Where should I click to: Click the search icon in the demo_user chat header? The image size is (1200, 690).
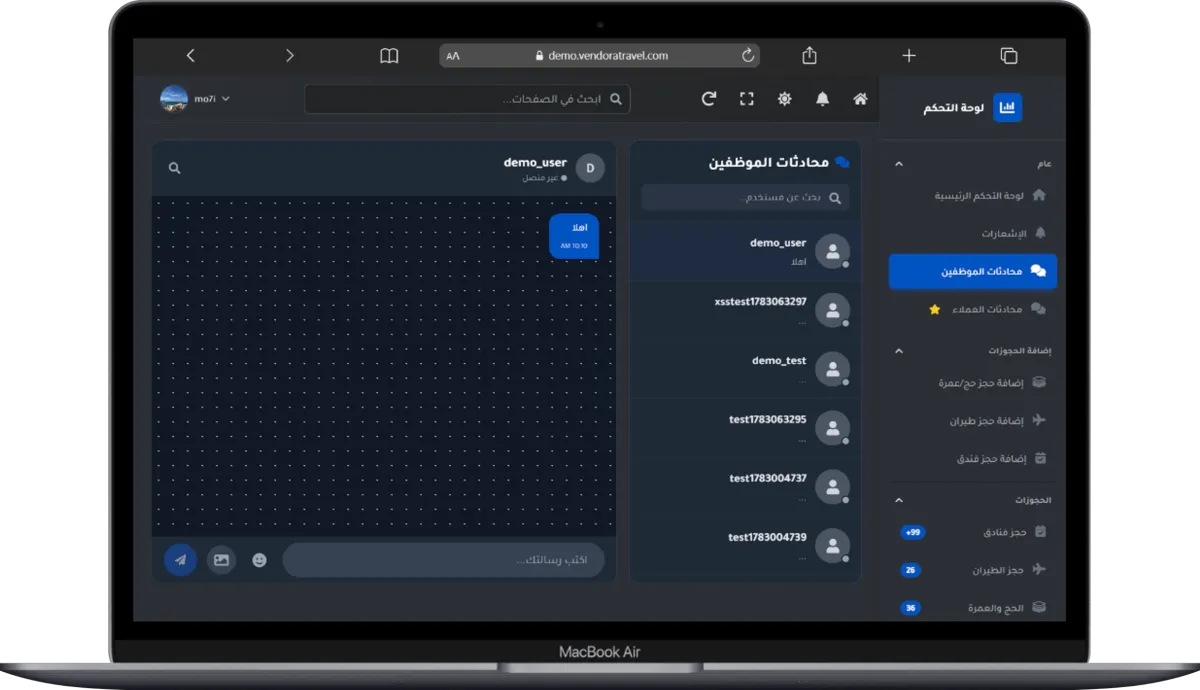(x=175, y=168)
